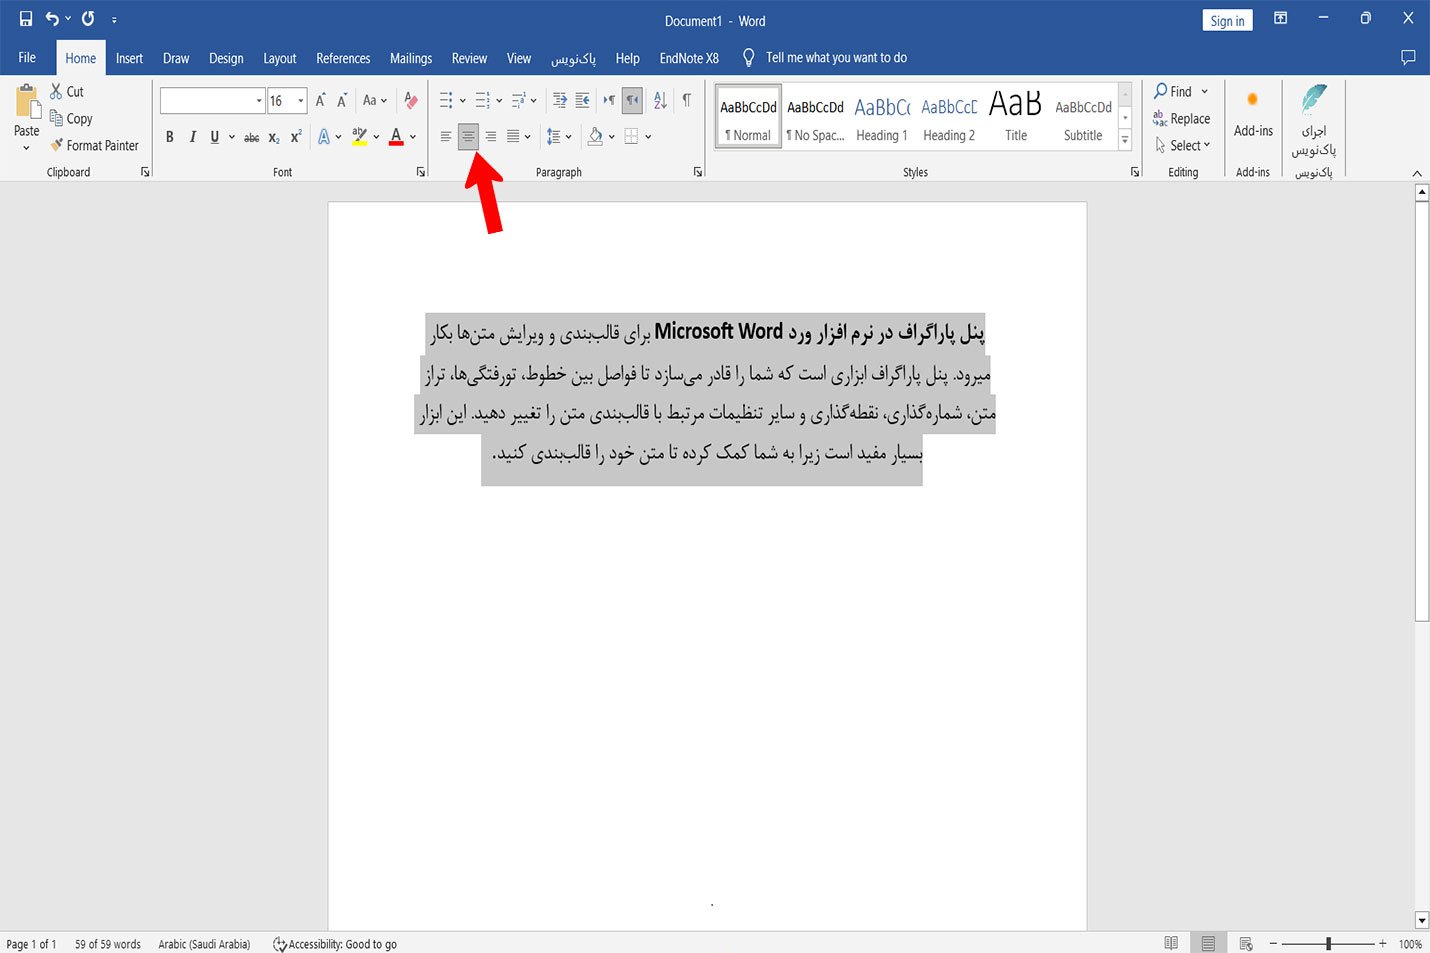Cut the selected text
The width and height of the screenshot is (1430, 953).
(x=67, y=92)
